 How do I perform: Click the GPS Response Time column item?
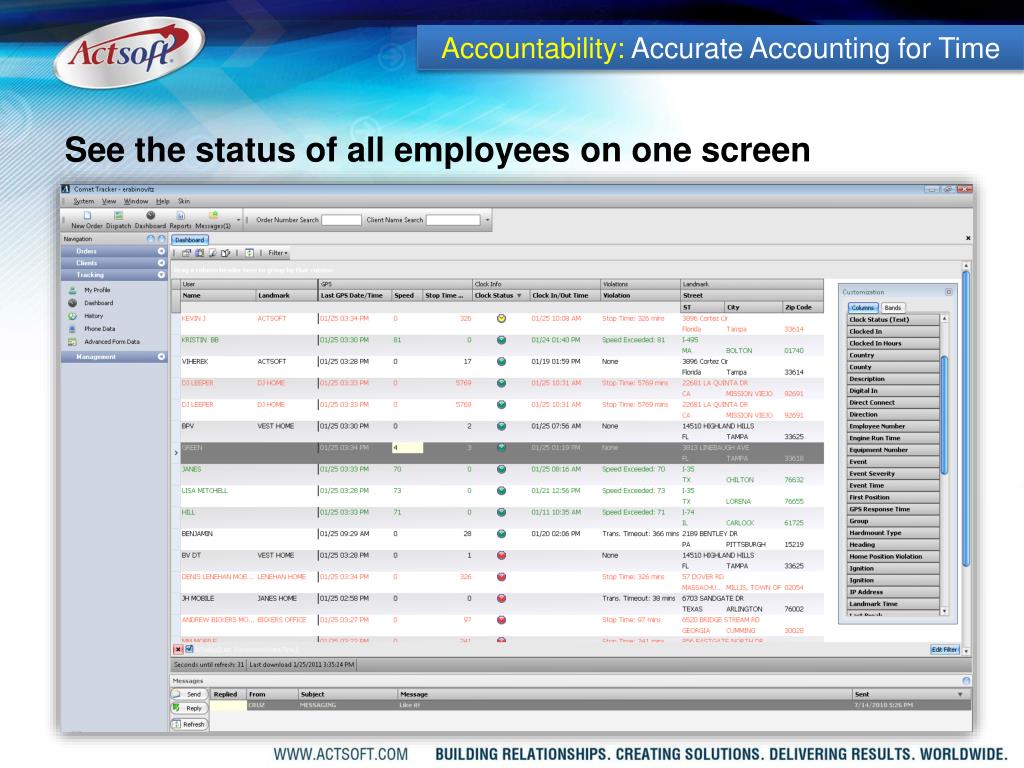tap(893, 509)
